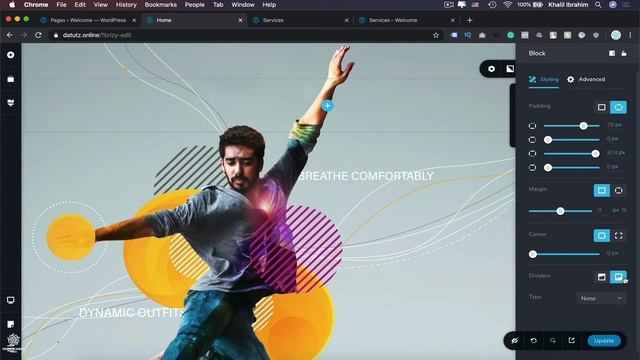This screenshot has height=360, width=640.
Task: Click the Update button
Action: 604,341
